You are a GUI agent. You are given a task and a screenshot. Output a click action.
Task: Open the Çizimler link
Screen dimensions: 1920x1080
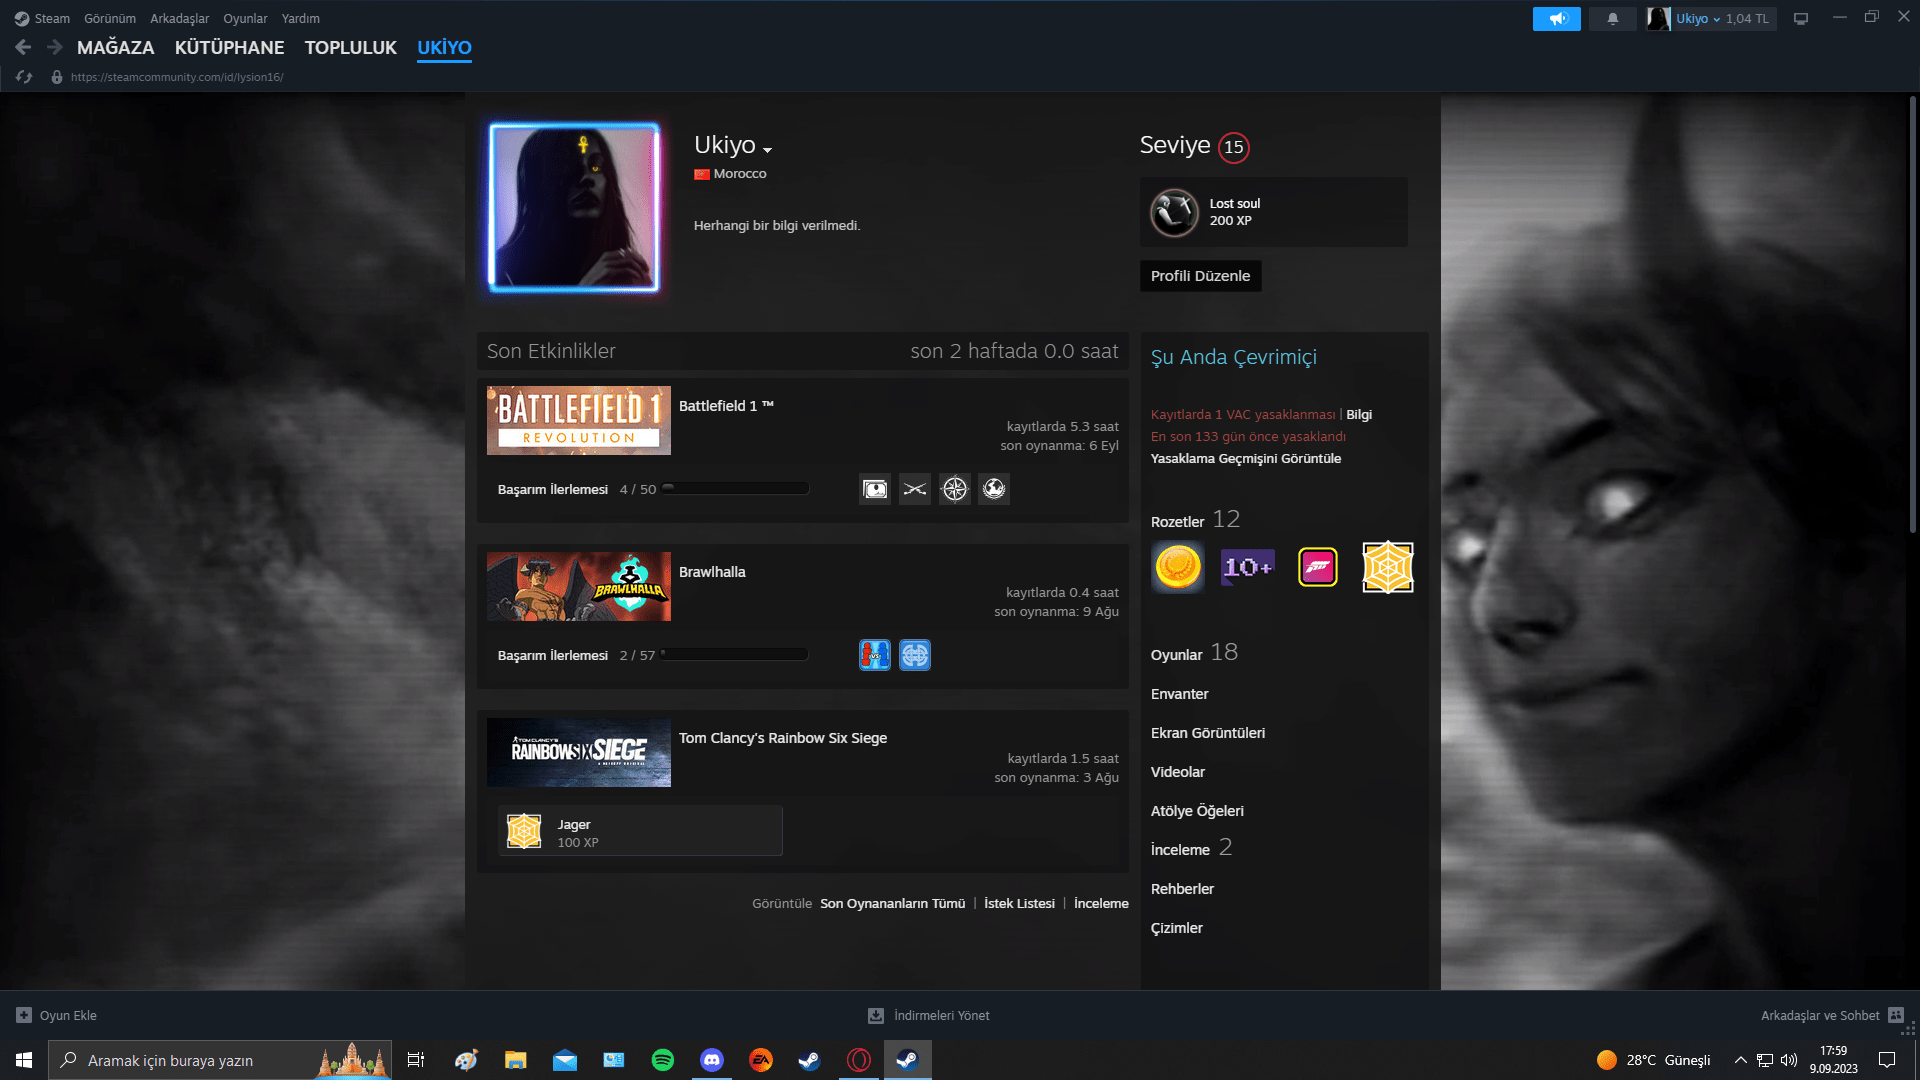click(1177, 928)
